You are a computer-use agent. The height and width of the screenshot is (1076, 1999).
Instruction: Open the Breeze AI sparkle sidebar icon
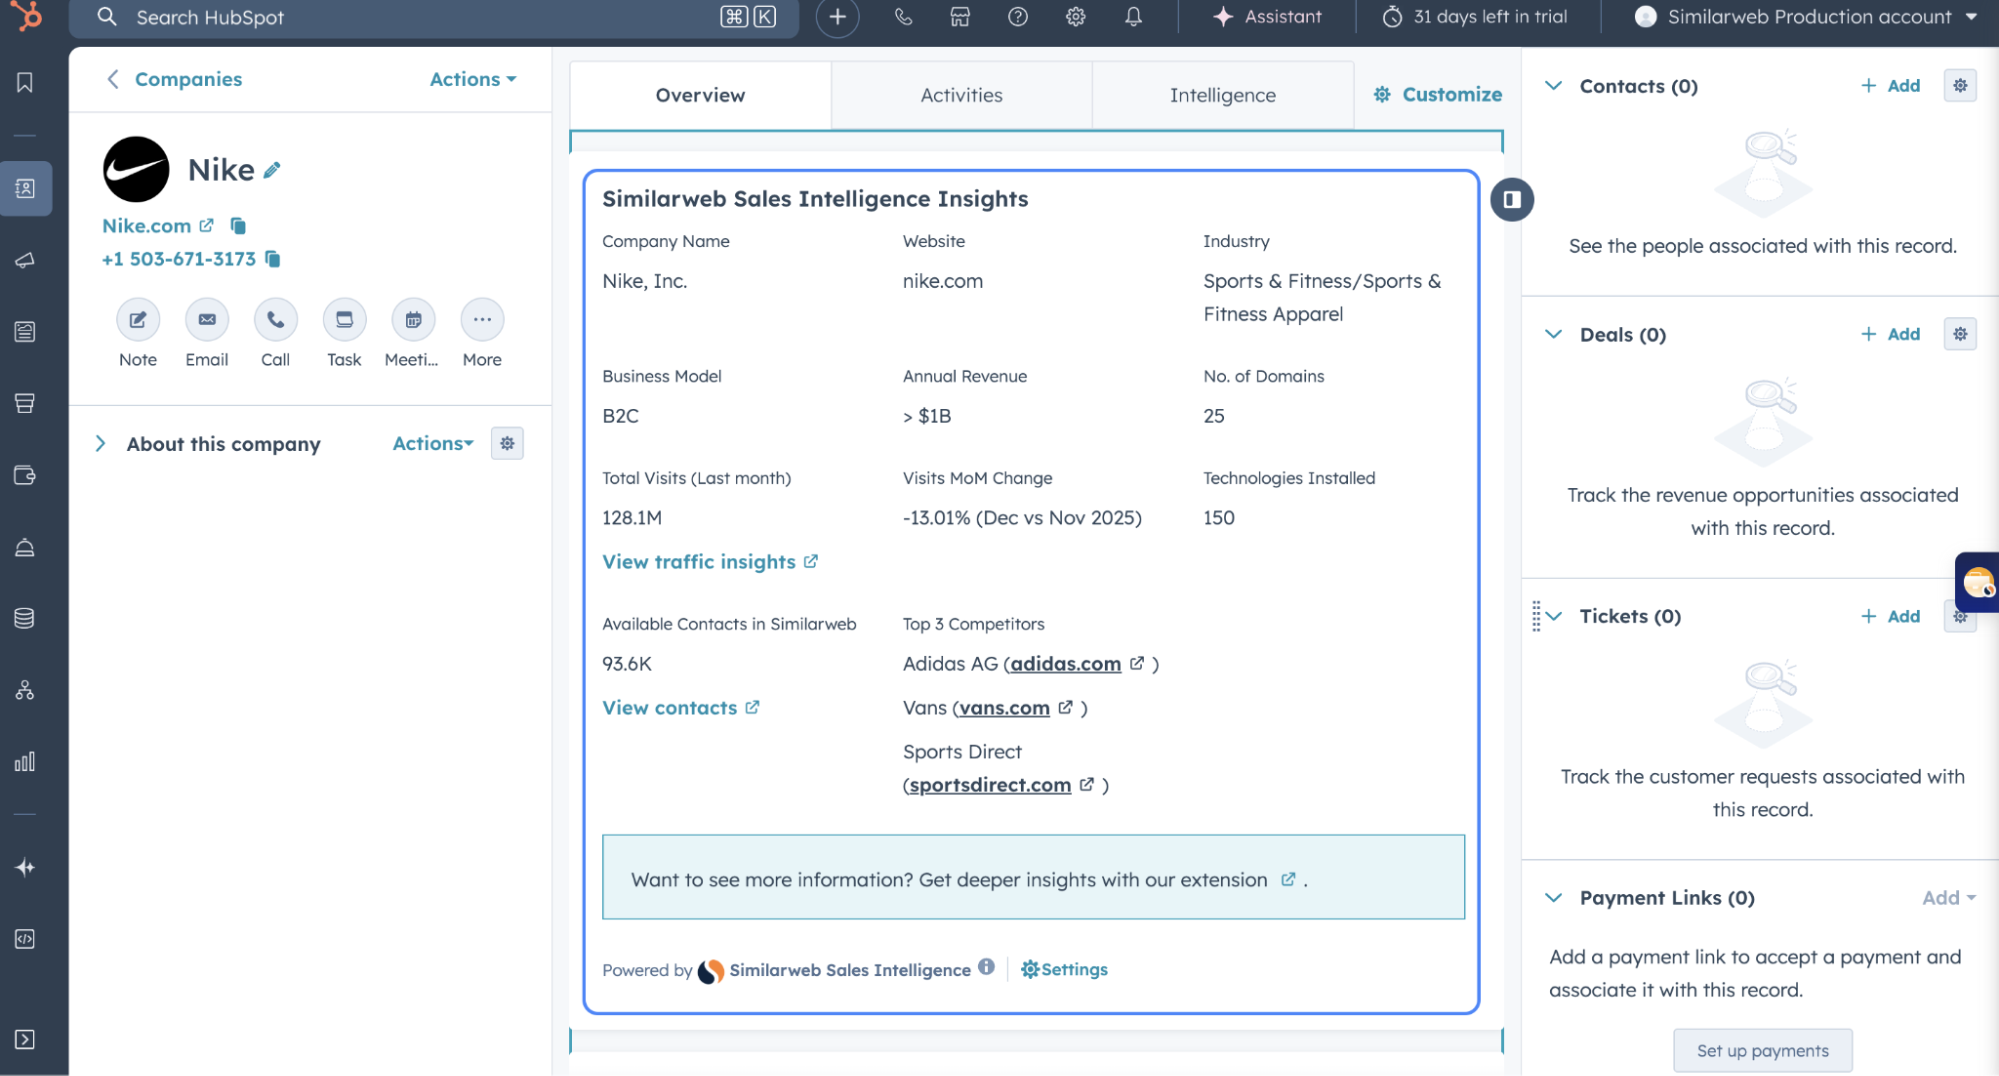[x=25, y=867]
